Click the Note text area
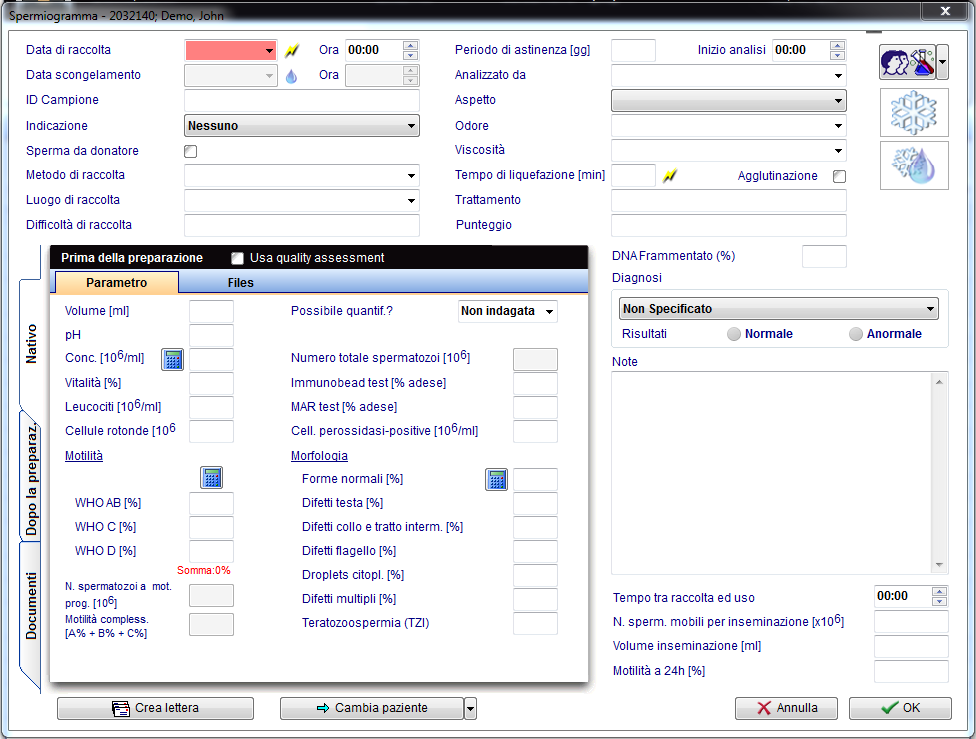This screenshot has width=976, height=739. tap(772, 473)
